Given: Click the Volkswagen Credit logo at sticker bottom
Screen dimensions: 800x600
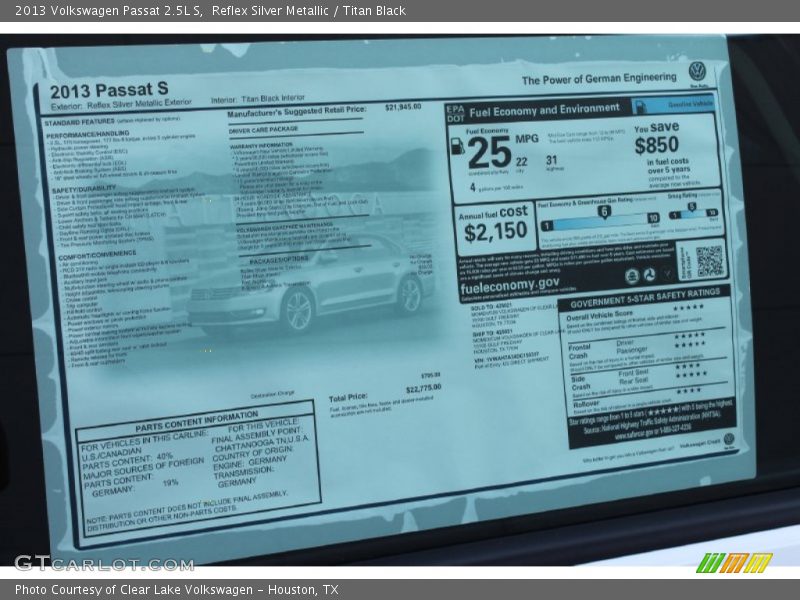Looking at the screenshot, I should point(729,438).
